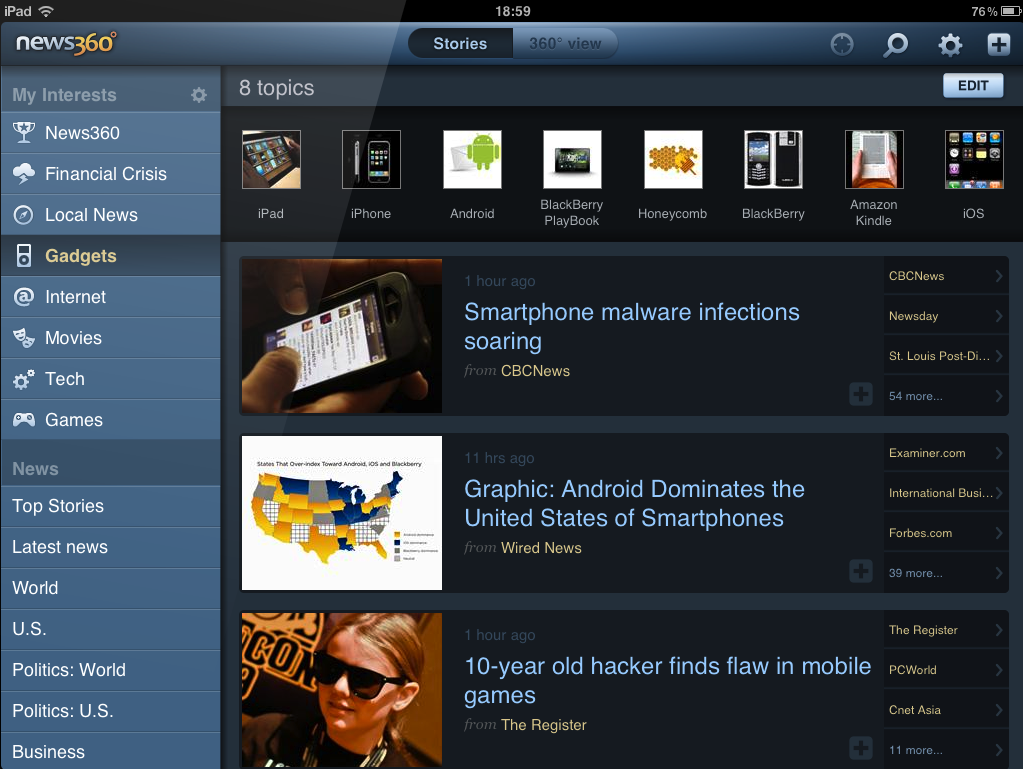Expand Newsday source chevron

point(998,316)
